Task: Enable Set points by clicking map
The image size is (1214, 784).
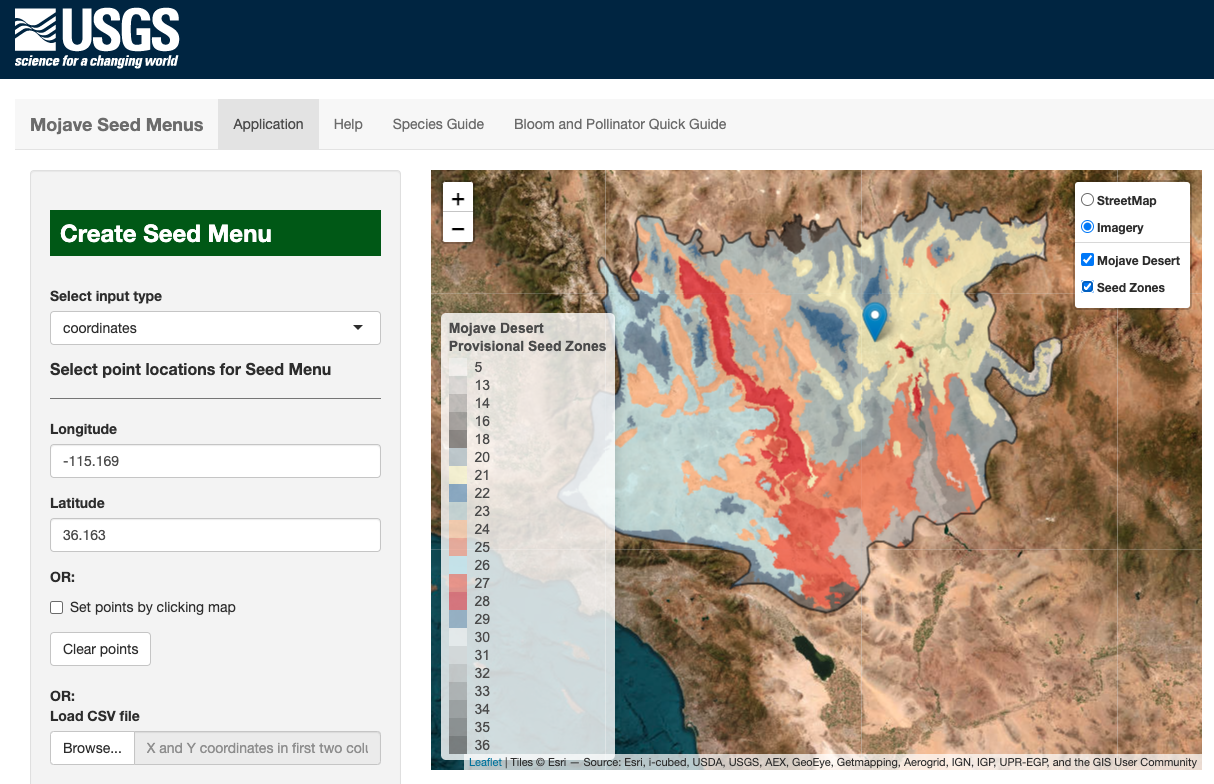Action: [56, 607]
